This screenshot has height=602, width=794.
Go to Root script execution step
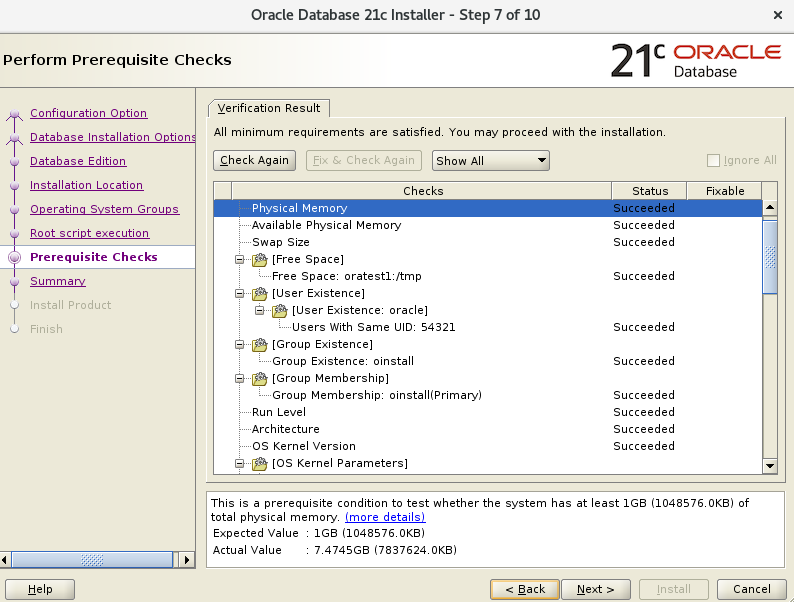[90, 233]
